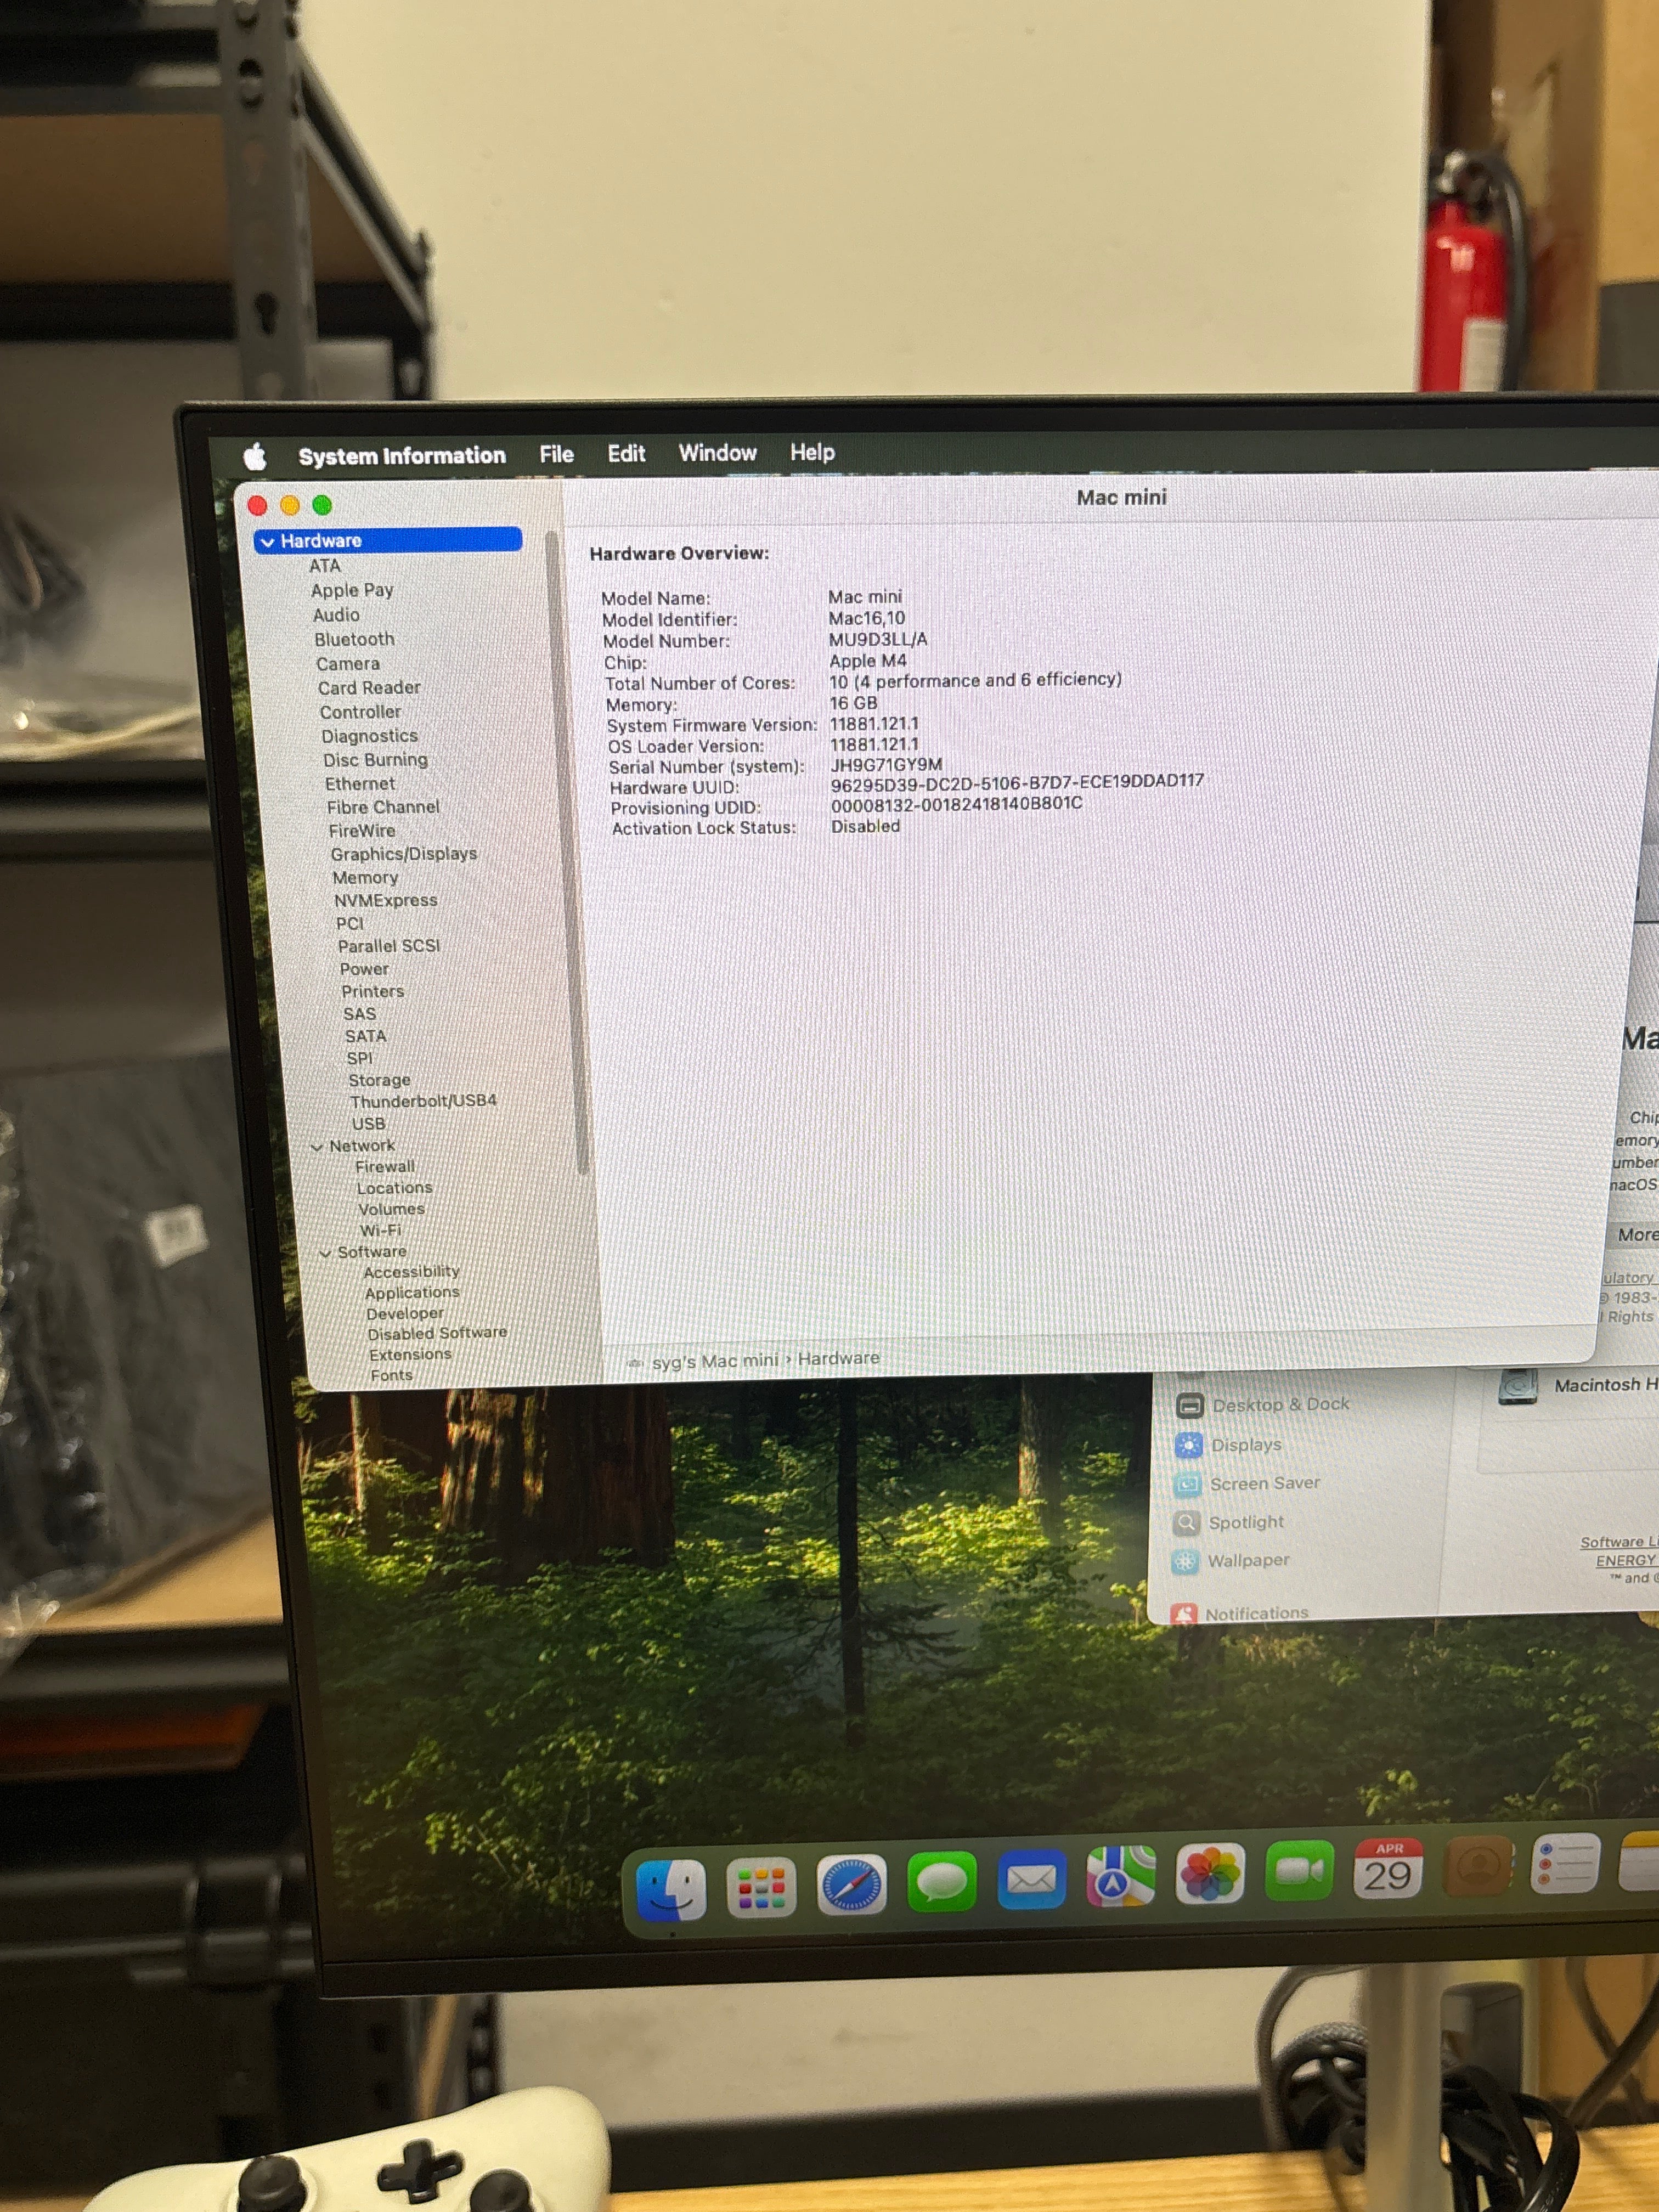This screenshot has height=2212, width=1659.
Task: Open the File menu
Action: pos(557,454)
